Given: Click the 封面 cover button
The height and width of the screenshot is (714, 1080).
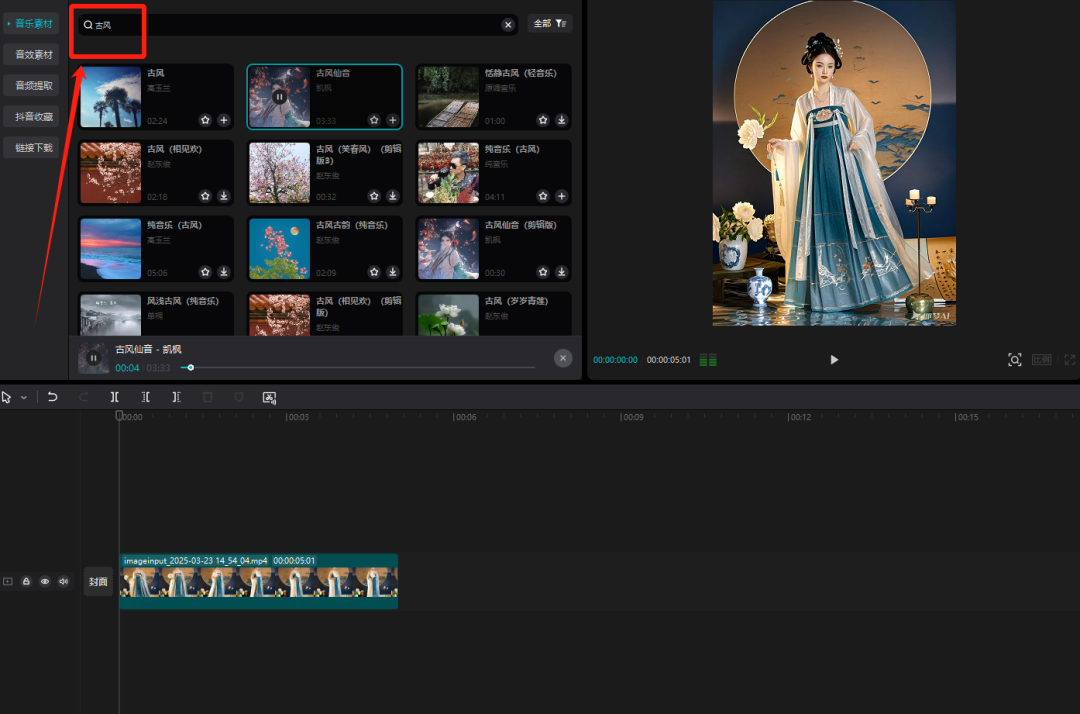Looking at the screenshot, I should (98, 581).
